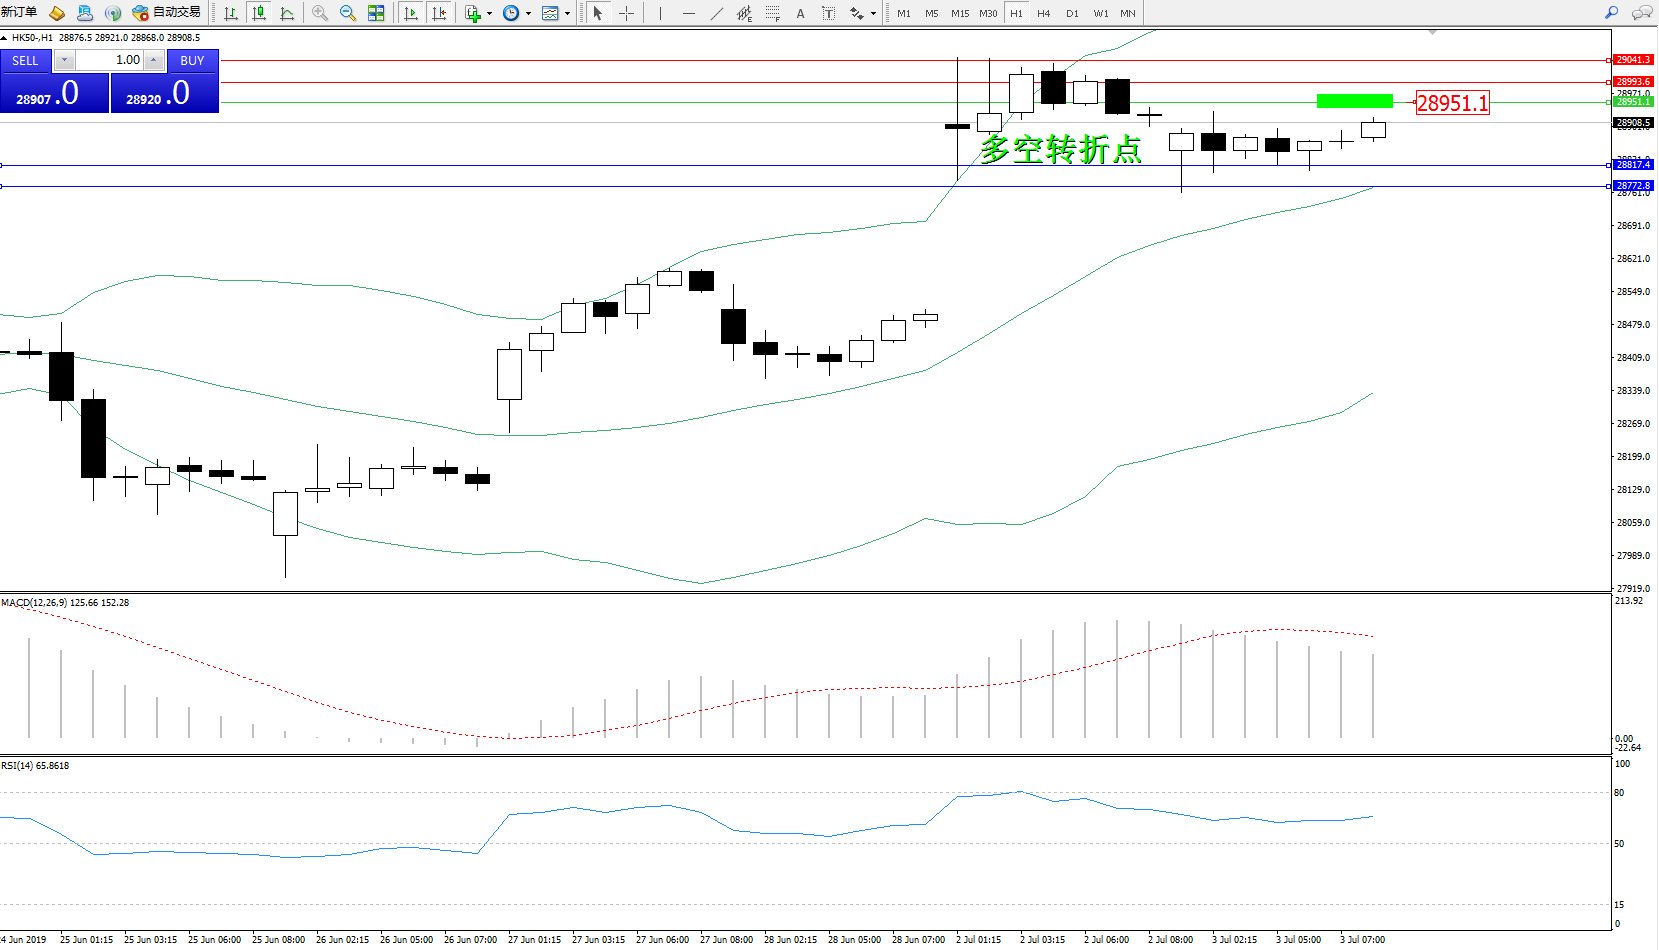Screen dimensions: 1659x950
Task: Click the zoom in magnifier icon
Action: pos(320,13)
